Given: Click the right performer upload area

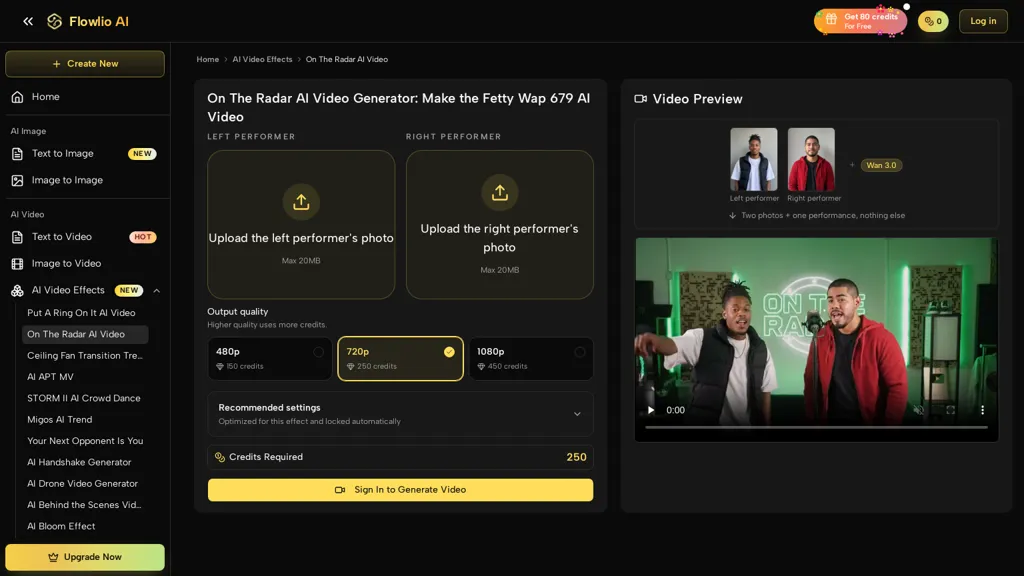Looking at the screenshot, I should (500, 225).
